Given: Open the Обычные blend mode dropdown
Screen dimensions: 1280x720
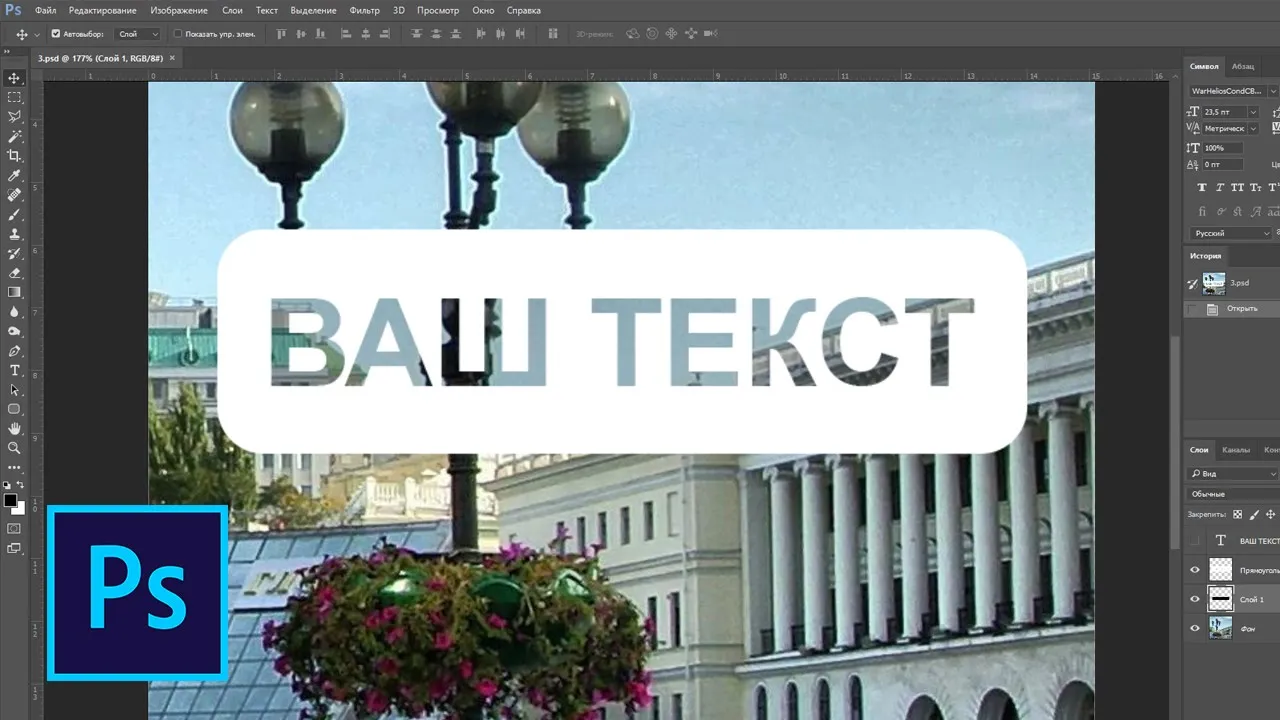Looking at the screenshot, I should pos(1234,494).
